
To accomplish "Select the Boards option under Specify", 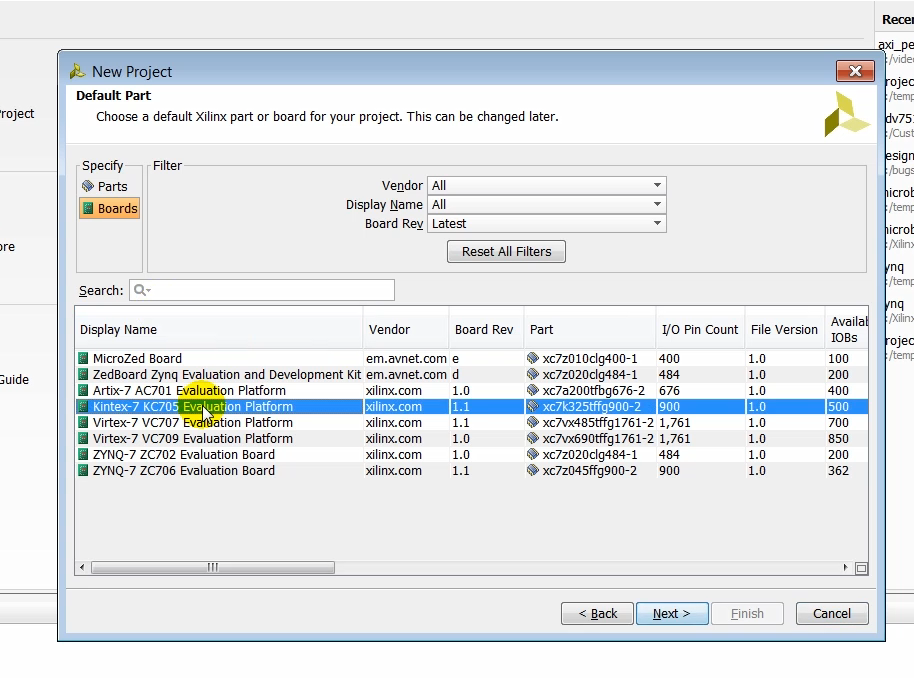I will tap(110, 208).
